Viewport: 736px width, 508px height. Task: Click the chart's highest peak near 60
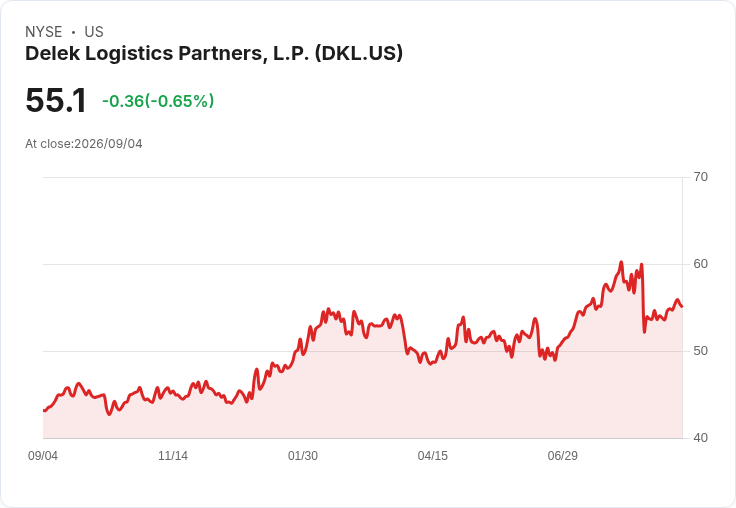click(621, 262)
